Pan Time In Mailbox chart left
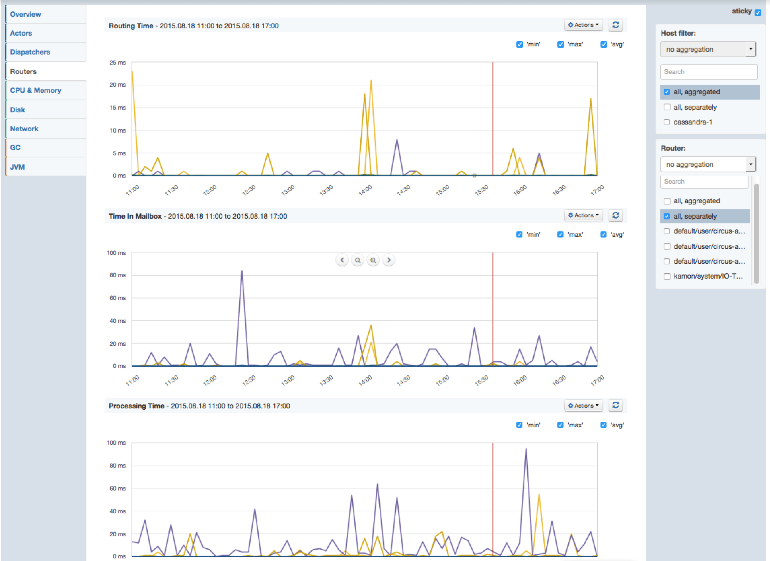The height and width of the screenshot is (561, 770). (x=342, y=260)
